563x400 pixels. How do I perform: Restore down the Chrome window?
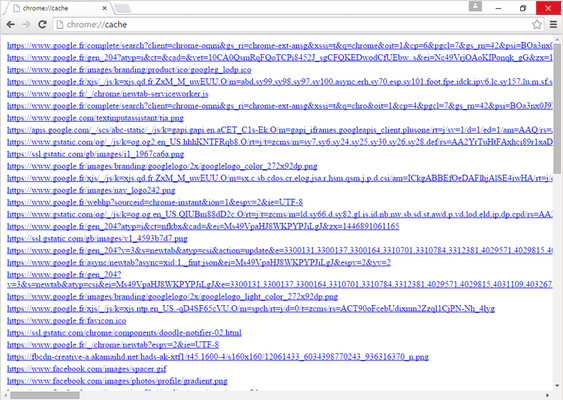523,8
